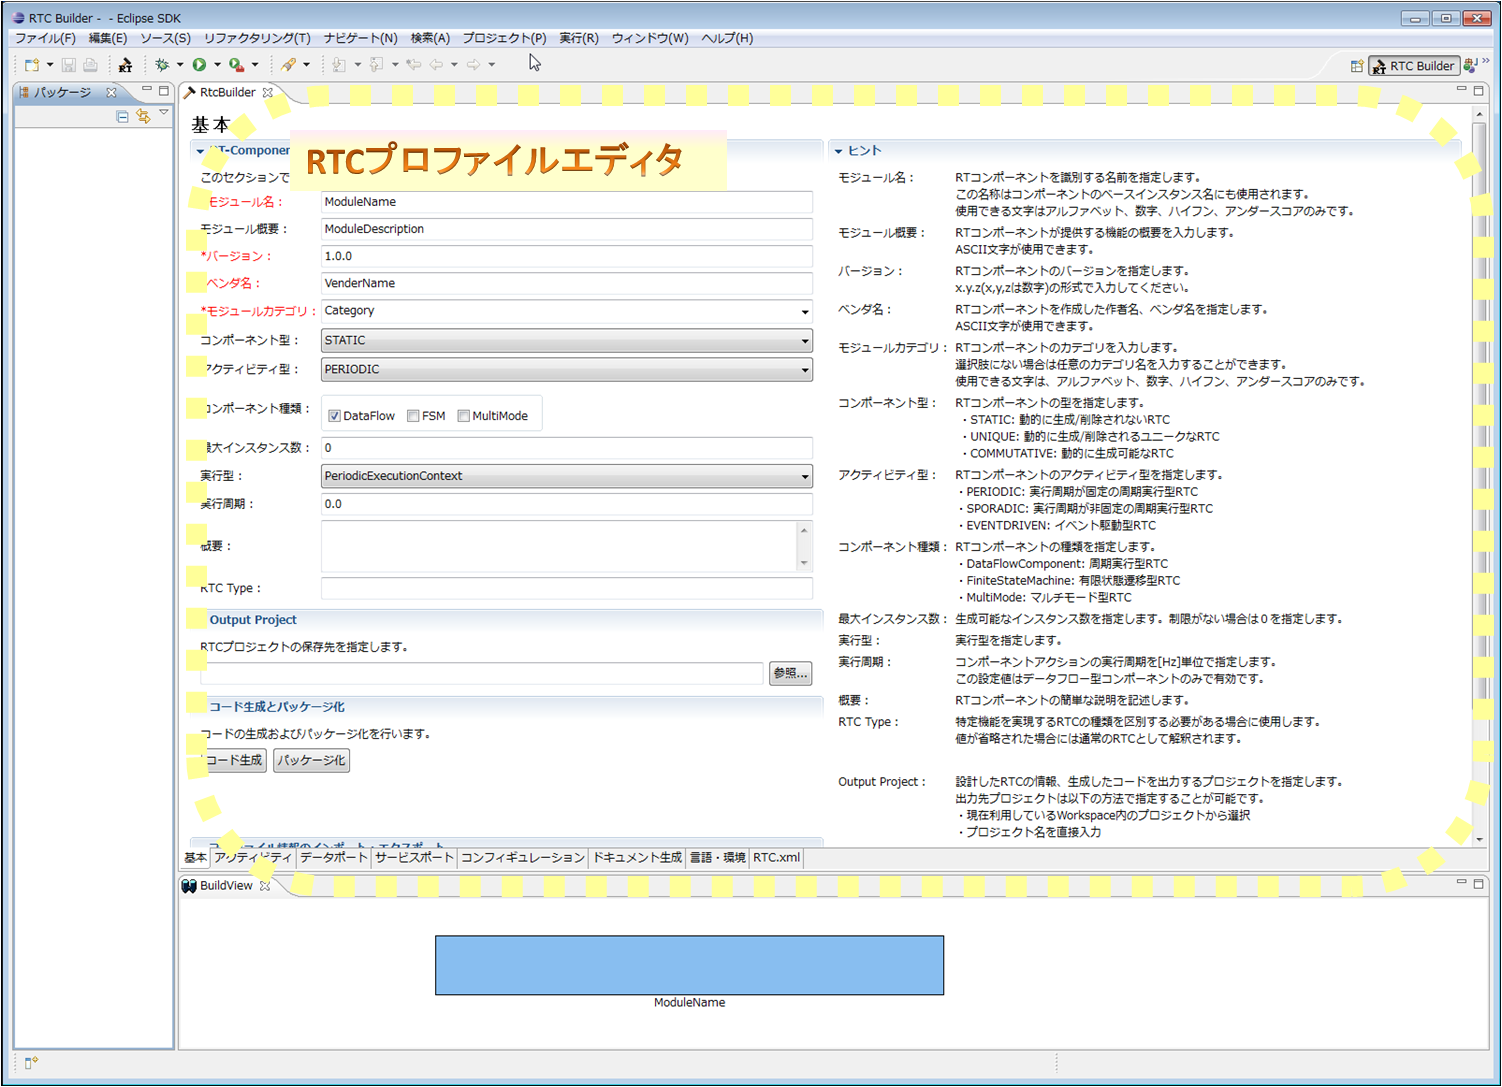Maximize the BuildView panel

pyautogui.click(x=1479, y=883)
